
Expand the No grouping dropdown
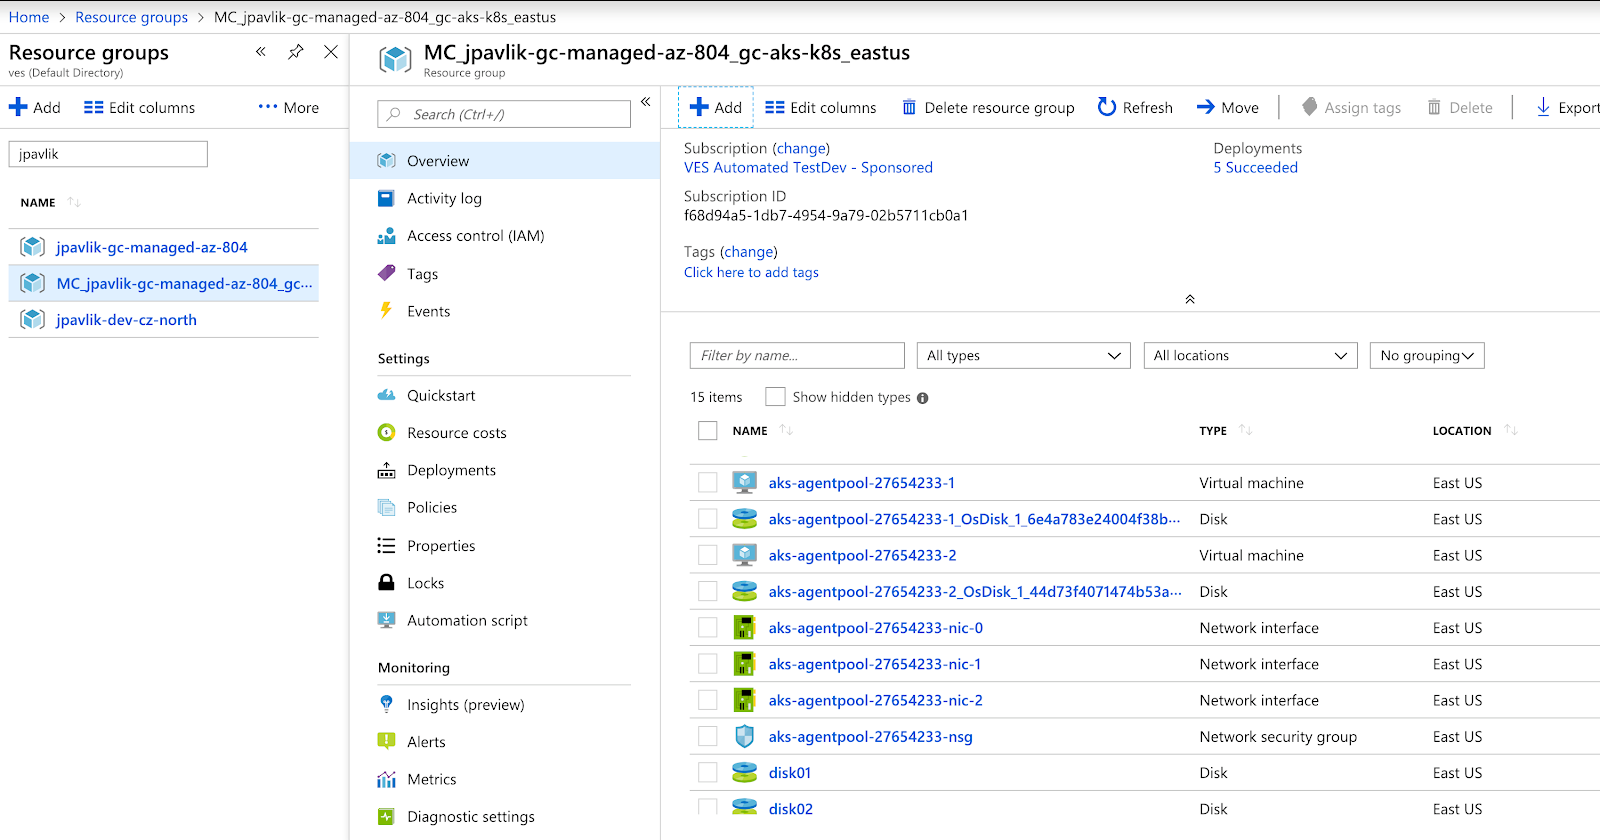(x=1426, y=356)
